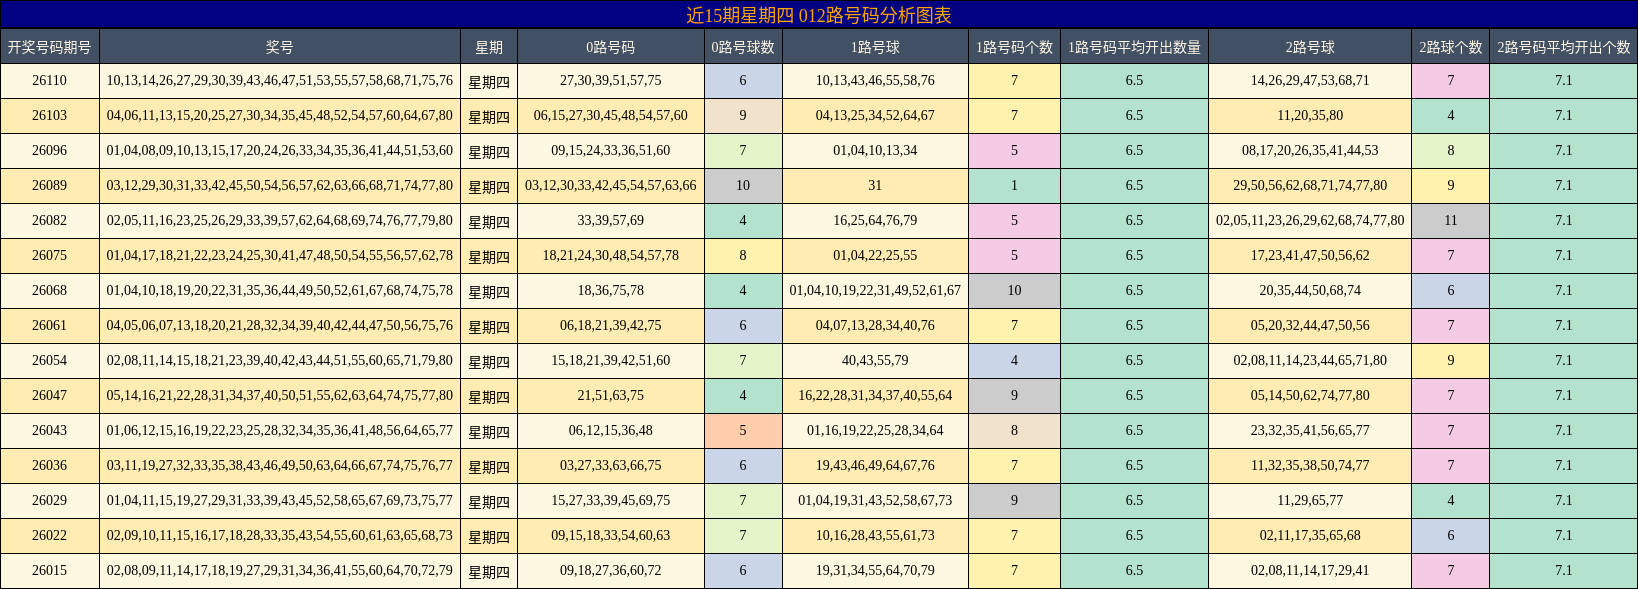Click the orange 0路号球数 value 5 in row 26043

coord(743,431)
